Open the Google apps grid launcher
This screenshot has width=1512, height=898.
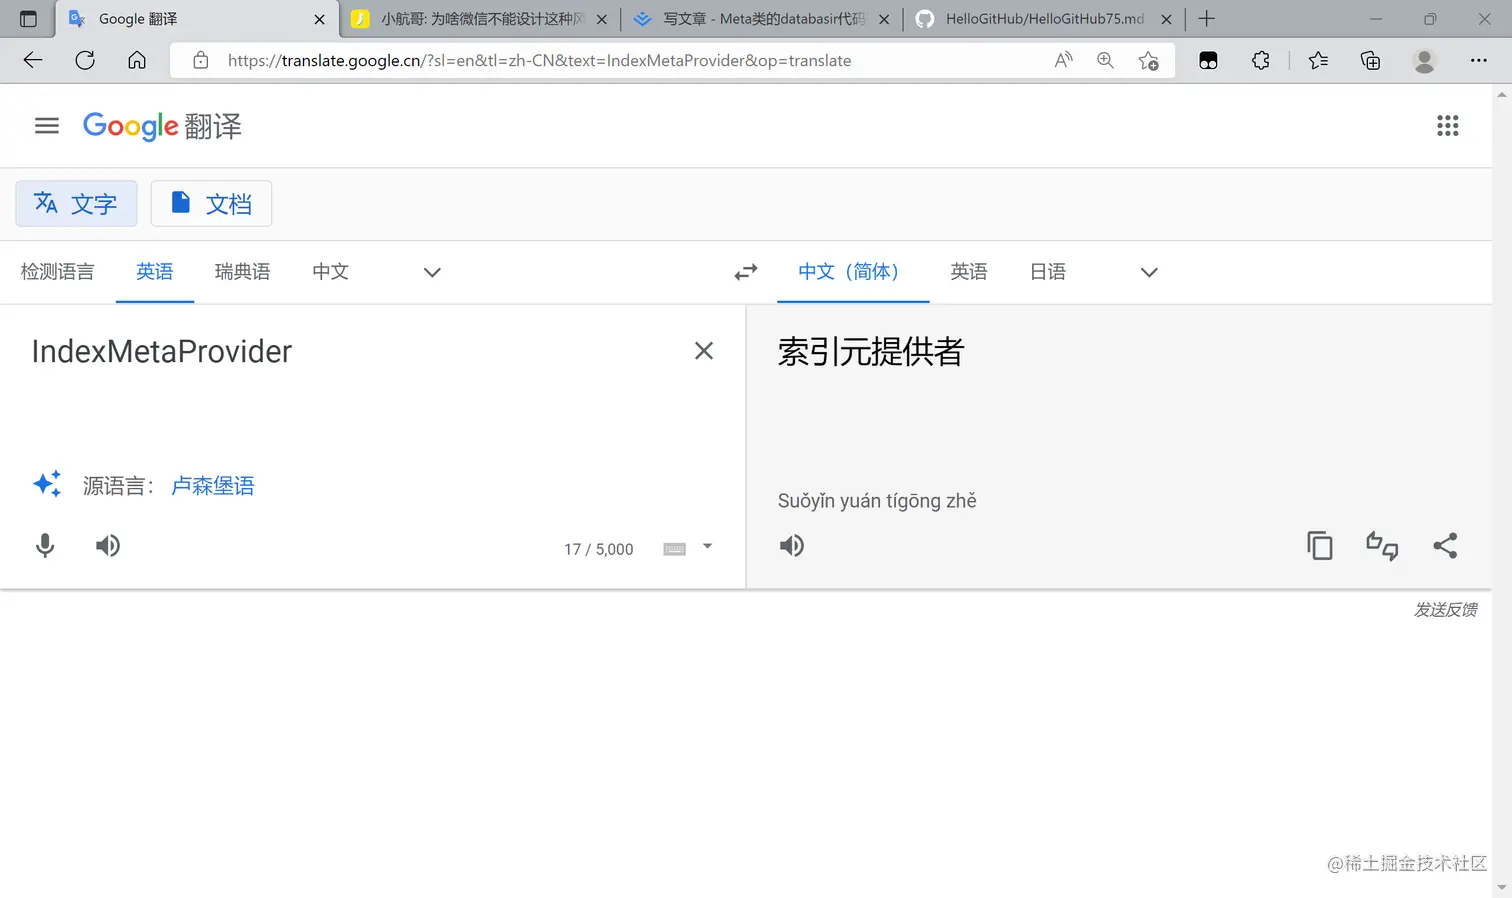click(x=1447, y=126)
